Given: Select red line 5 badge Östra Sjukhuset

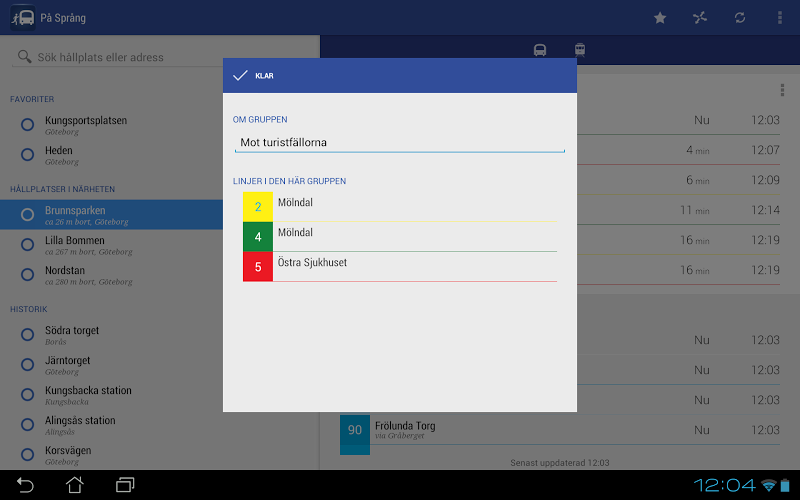Looking at the screenshot, I should [x=258, y=267].
